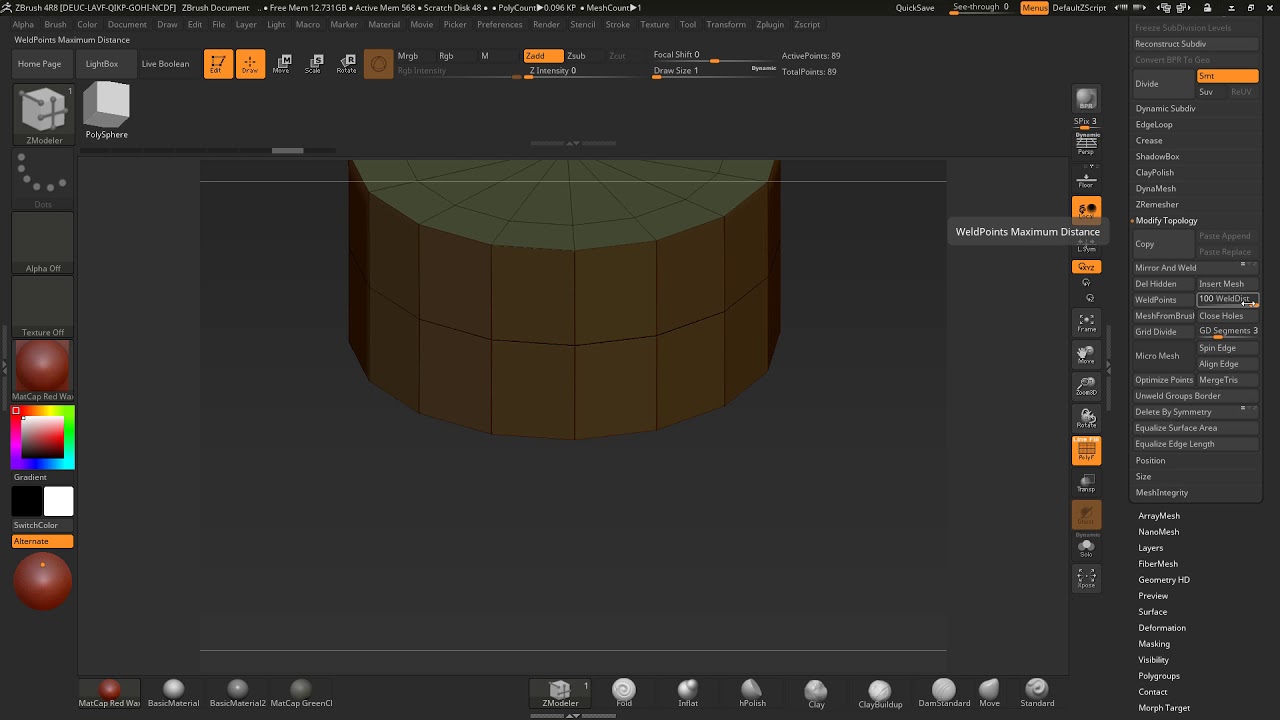This screenshot has height=720, width=1280.
Task: Adjust the 100 WeldDist slider
Action: 1228,300
